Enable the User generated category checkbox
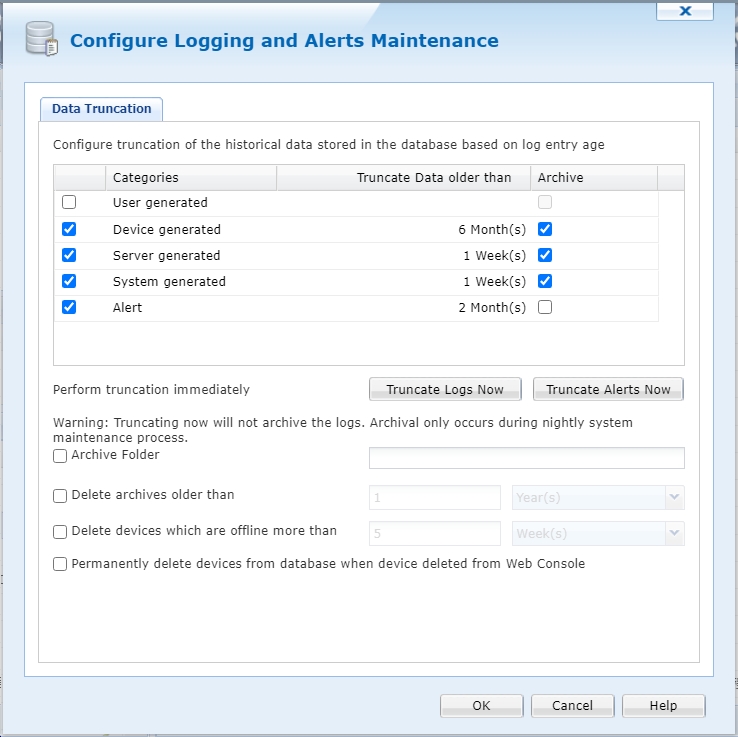This screenshot has width=738, height=737. coord(69,202)
